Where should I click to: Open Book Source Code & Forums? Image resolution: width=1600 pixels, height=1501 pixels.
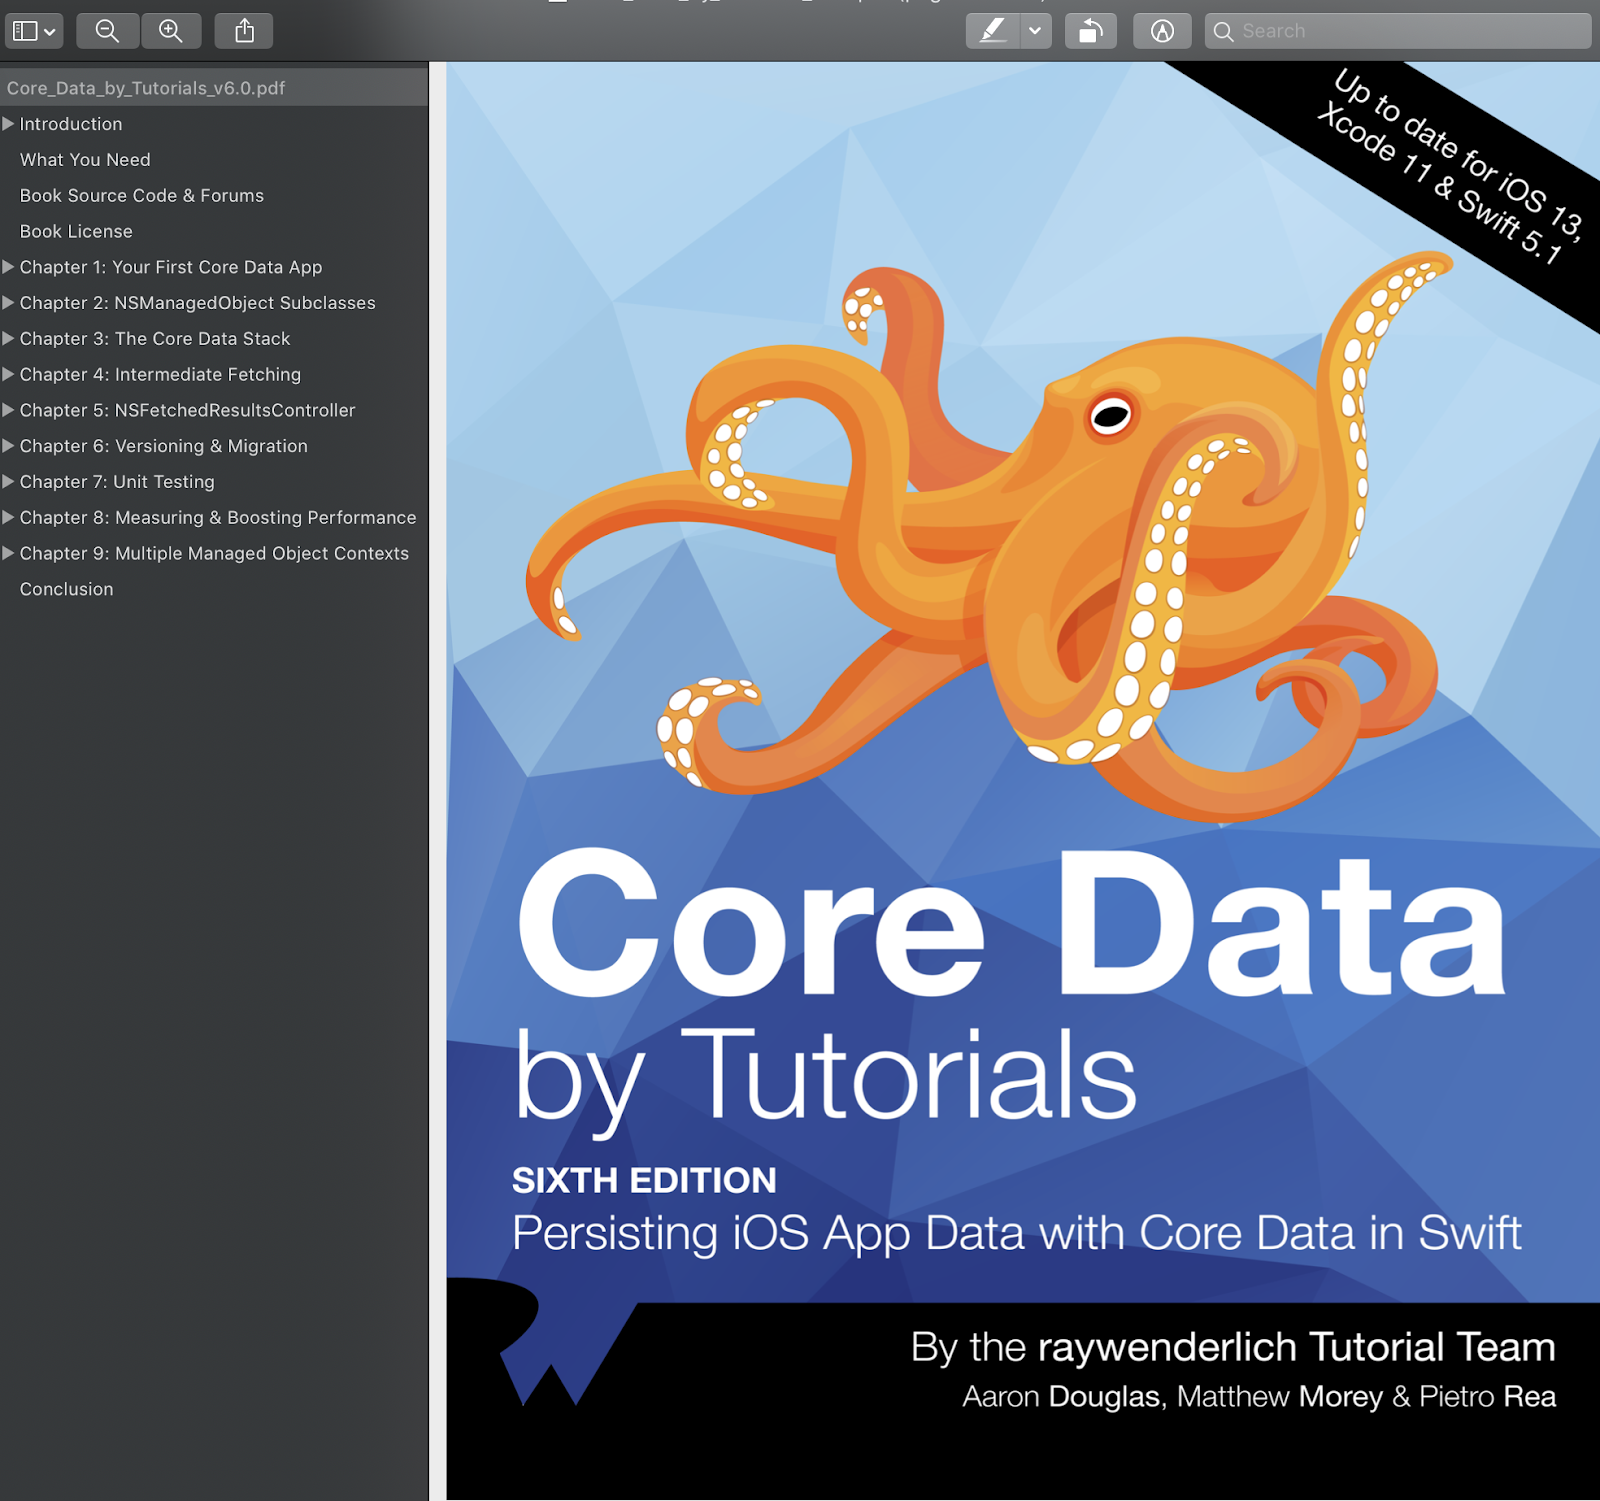point(142,196)
